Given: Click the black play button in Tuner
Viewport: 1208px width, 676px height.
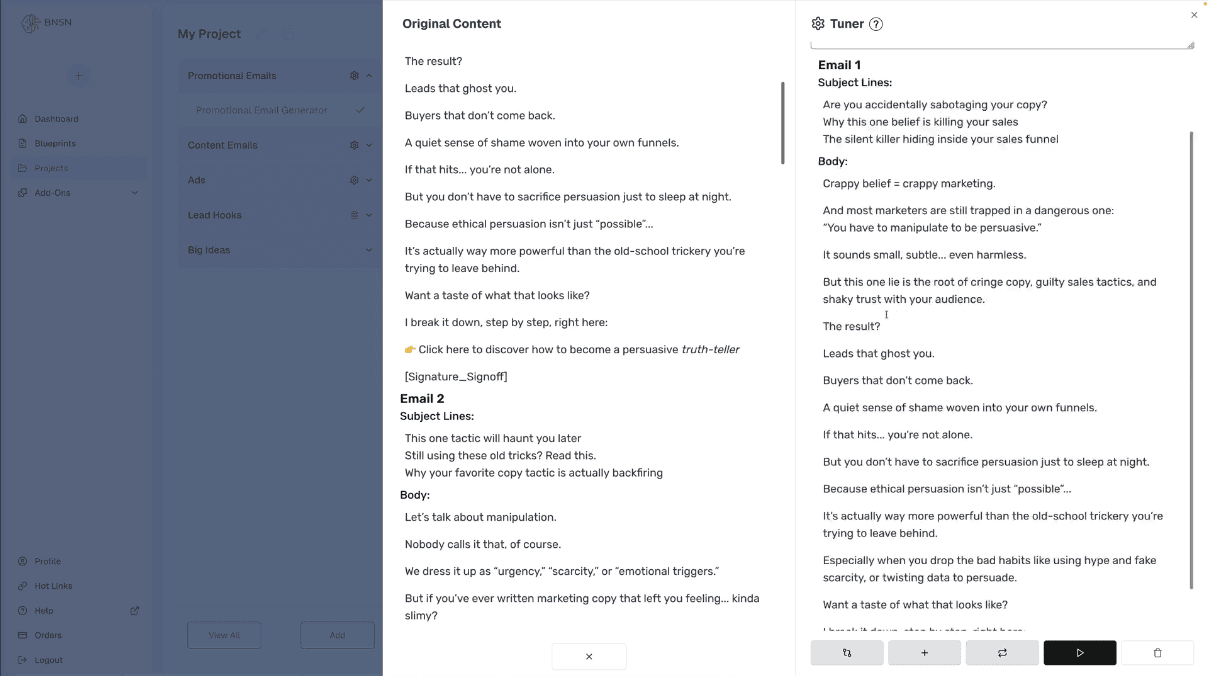Looking at the screenshot, I should click(1080, 653).
